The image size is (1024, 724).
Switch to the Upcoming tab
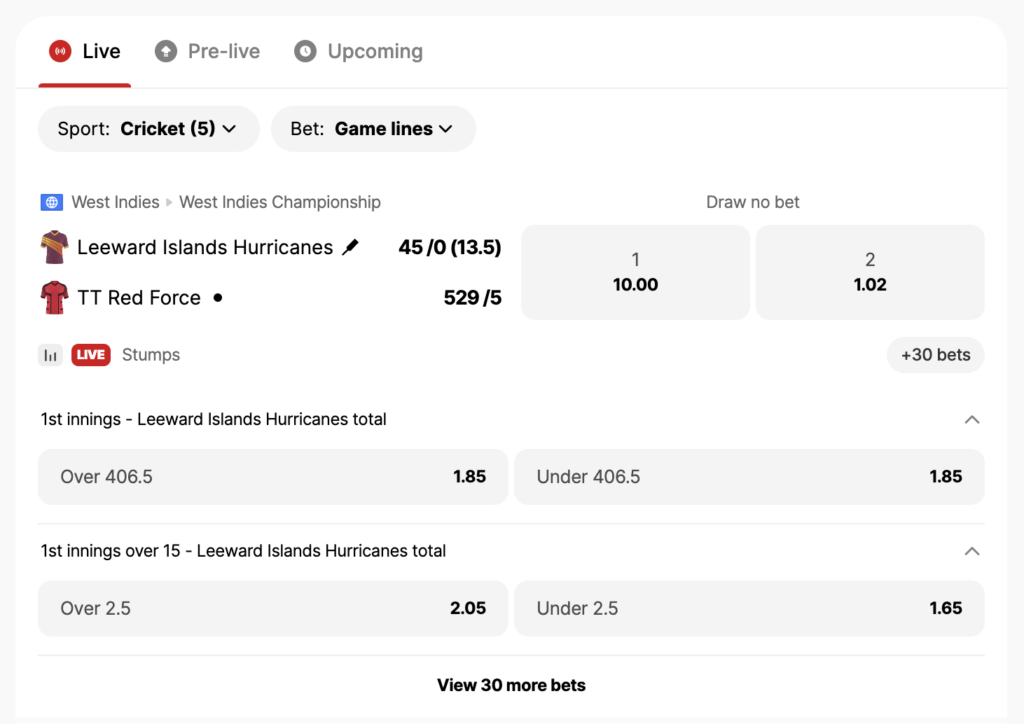pos(358,51)
